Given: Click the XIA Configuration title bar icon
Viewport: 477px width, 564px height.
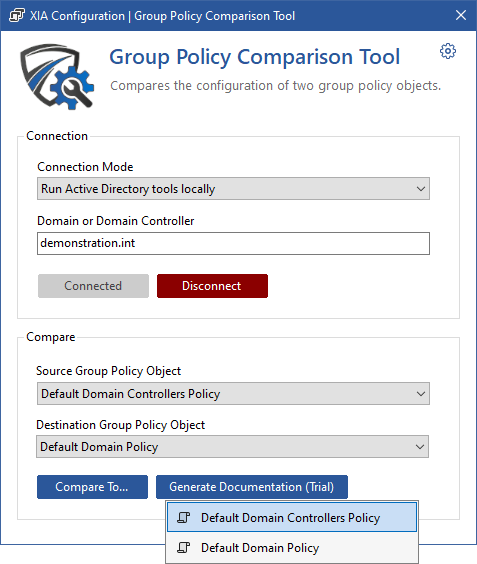Looking at the screenshot, I should [x=17, y=16].
